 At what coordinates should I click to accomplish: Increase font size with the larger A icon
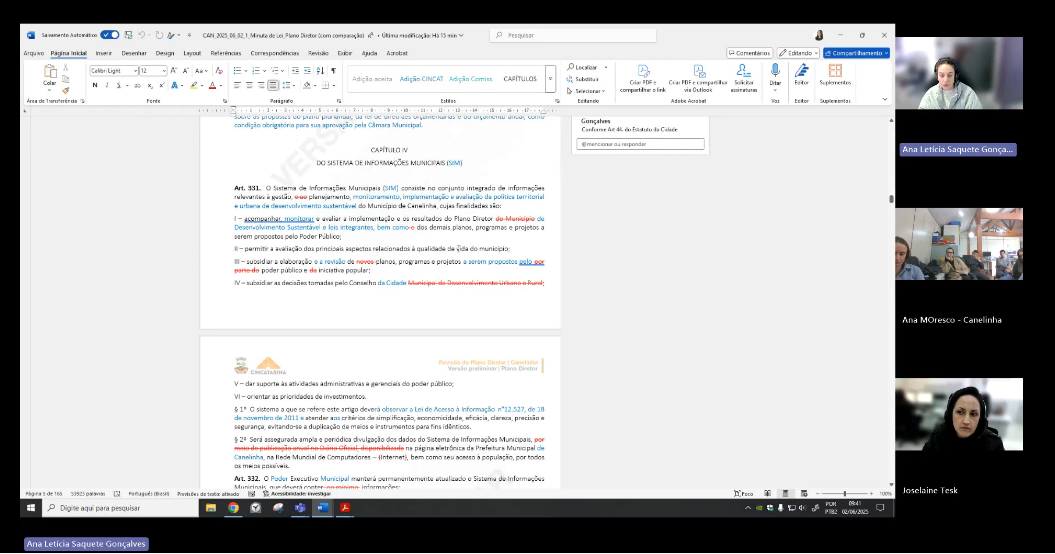click(x=174, y=71)
